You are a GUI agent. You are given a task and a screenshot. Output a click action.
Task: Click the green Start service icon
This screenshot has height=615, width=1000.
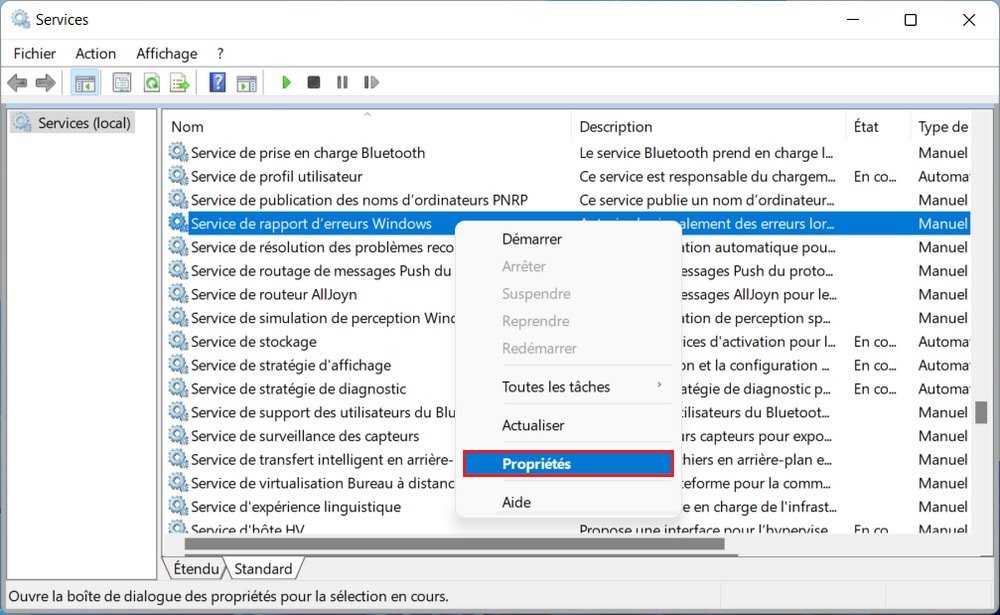[286, 82]
